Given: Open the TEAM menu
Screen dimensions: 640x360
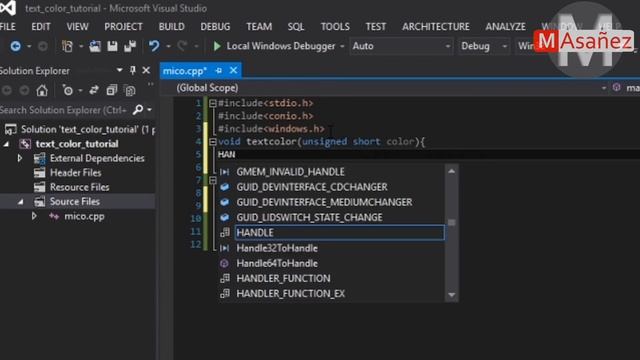Looking at the screenshot, I should (x=259, y=27).
